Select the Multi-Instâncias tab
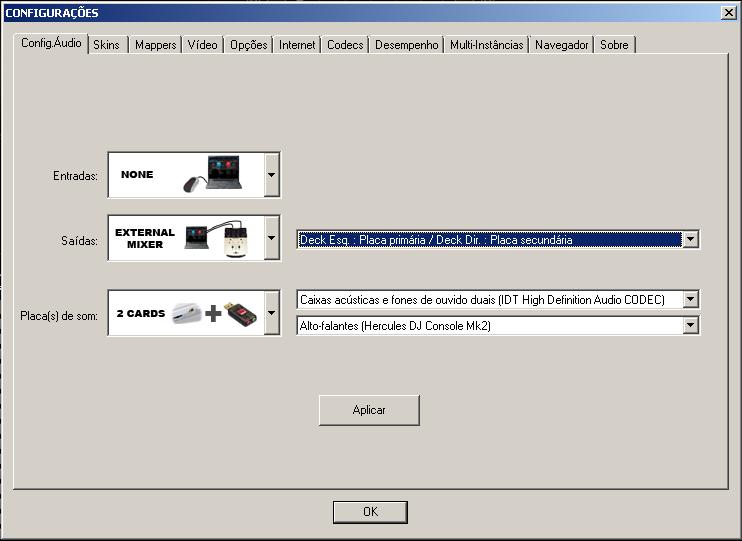 click(x=486, y=45)
